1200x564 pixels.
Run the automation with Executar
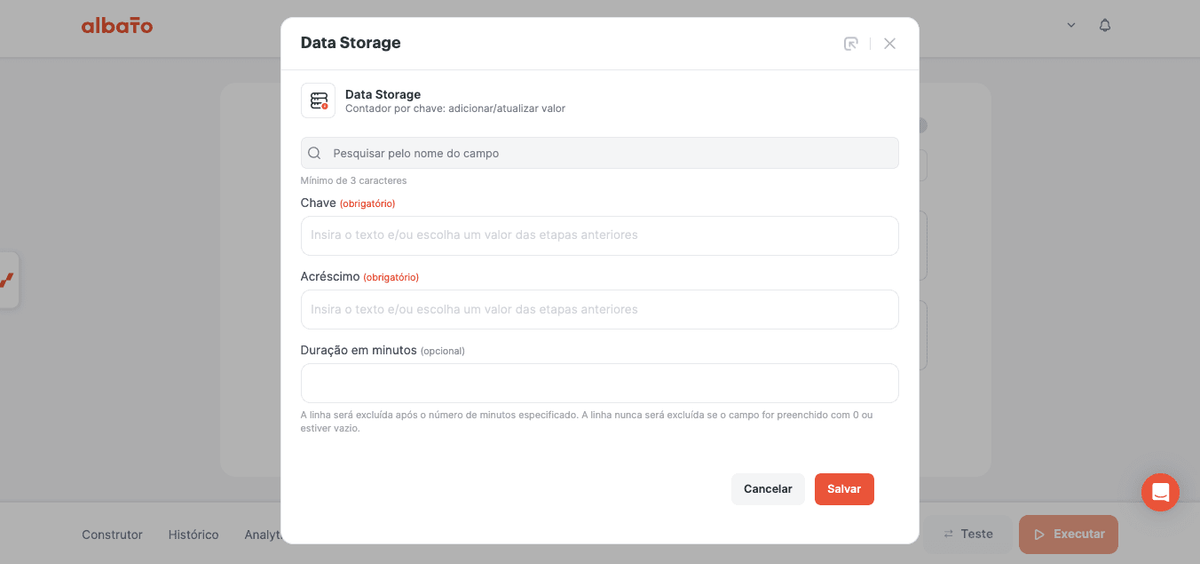coord(1068,534)
